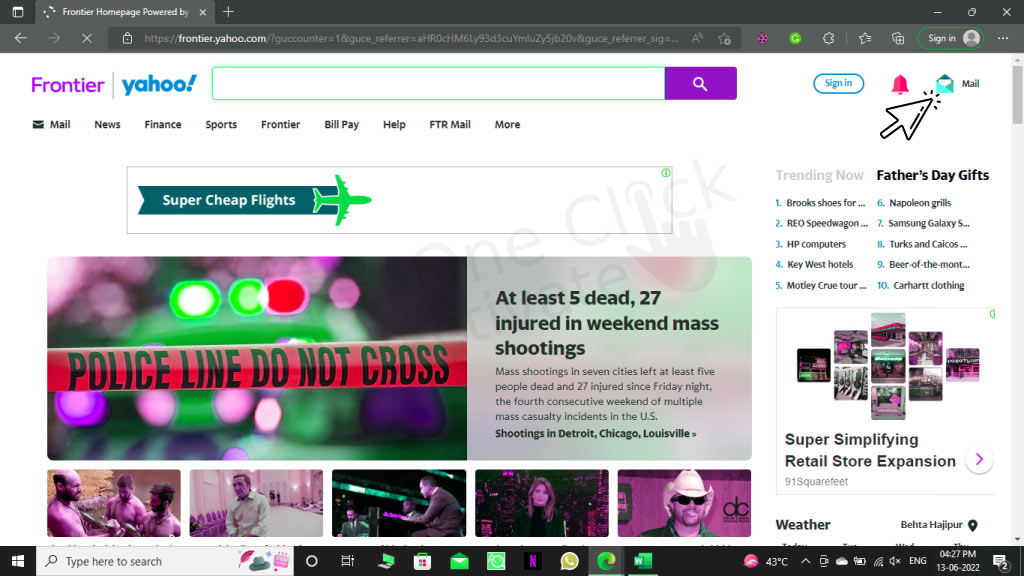Open the HP computers trending link

point(816,244)
